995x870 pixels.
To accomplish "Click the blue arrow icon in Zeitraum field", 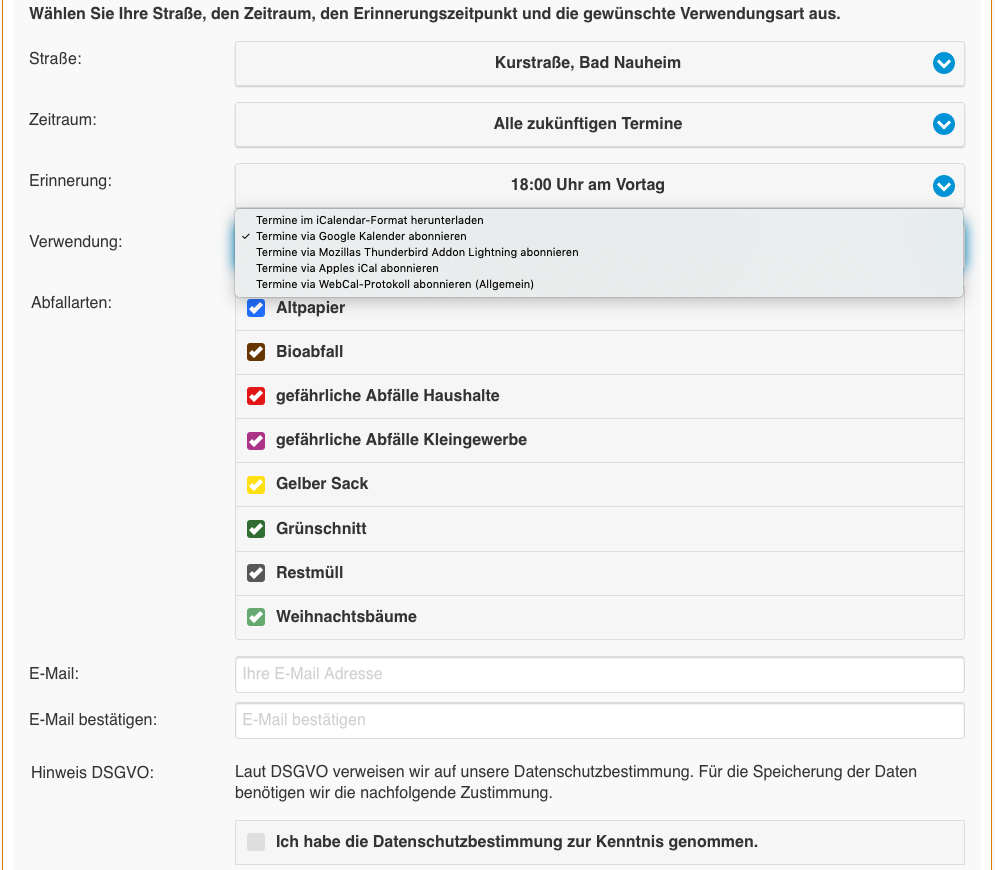I will point(943,124).
